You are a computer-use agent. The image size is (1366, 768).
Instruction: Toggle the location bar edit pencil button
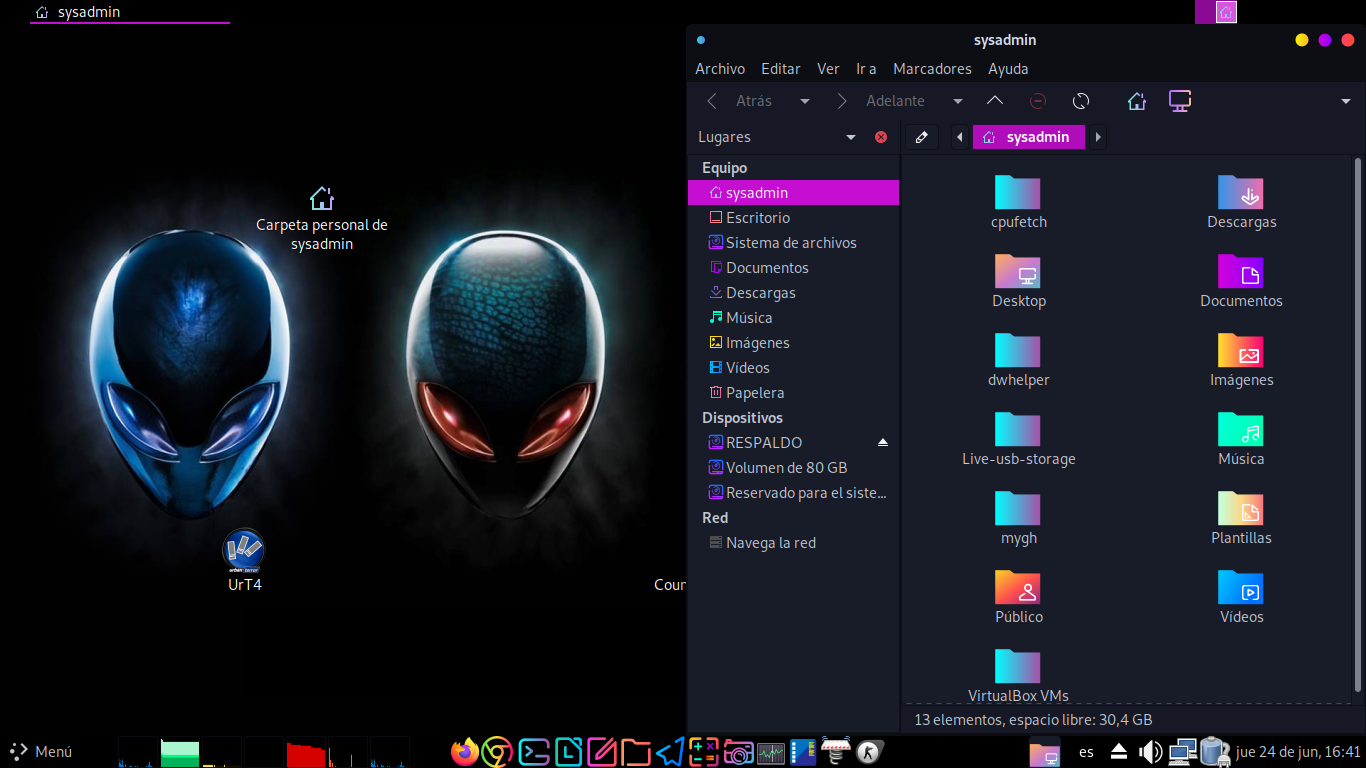(x=922, y=137)
